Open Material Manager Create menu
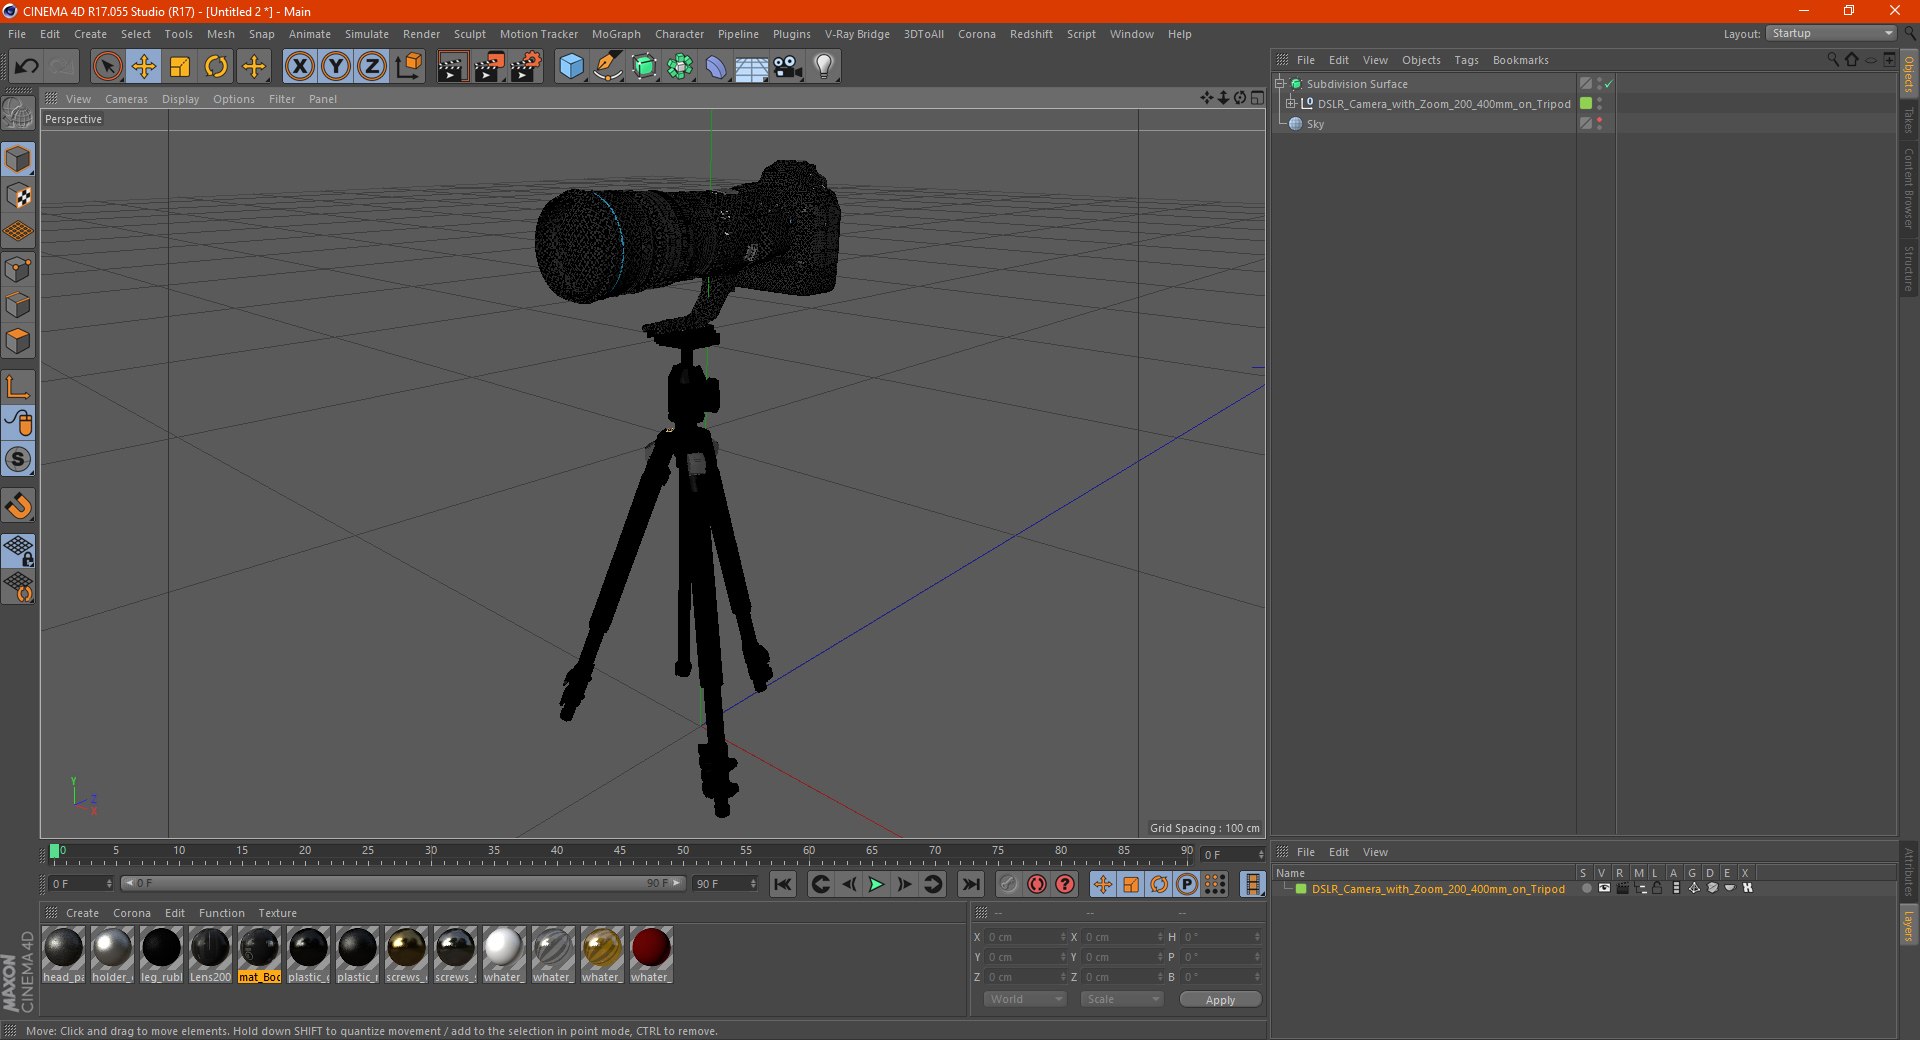The height and width of the screenshot is (1040, 1920). tap(82, 913)
